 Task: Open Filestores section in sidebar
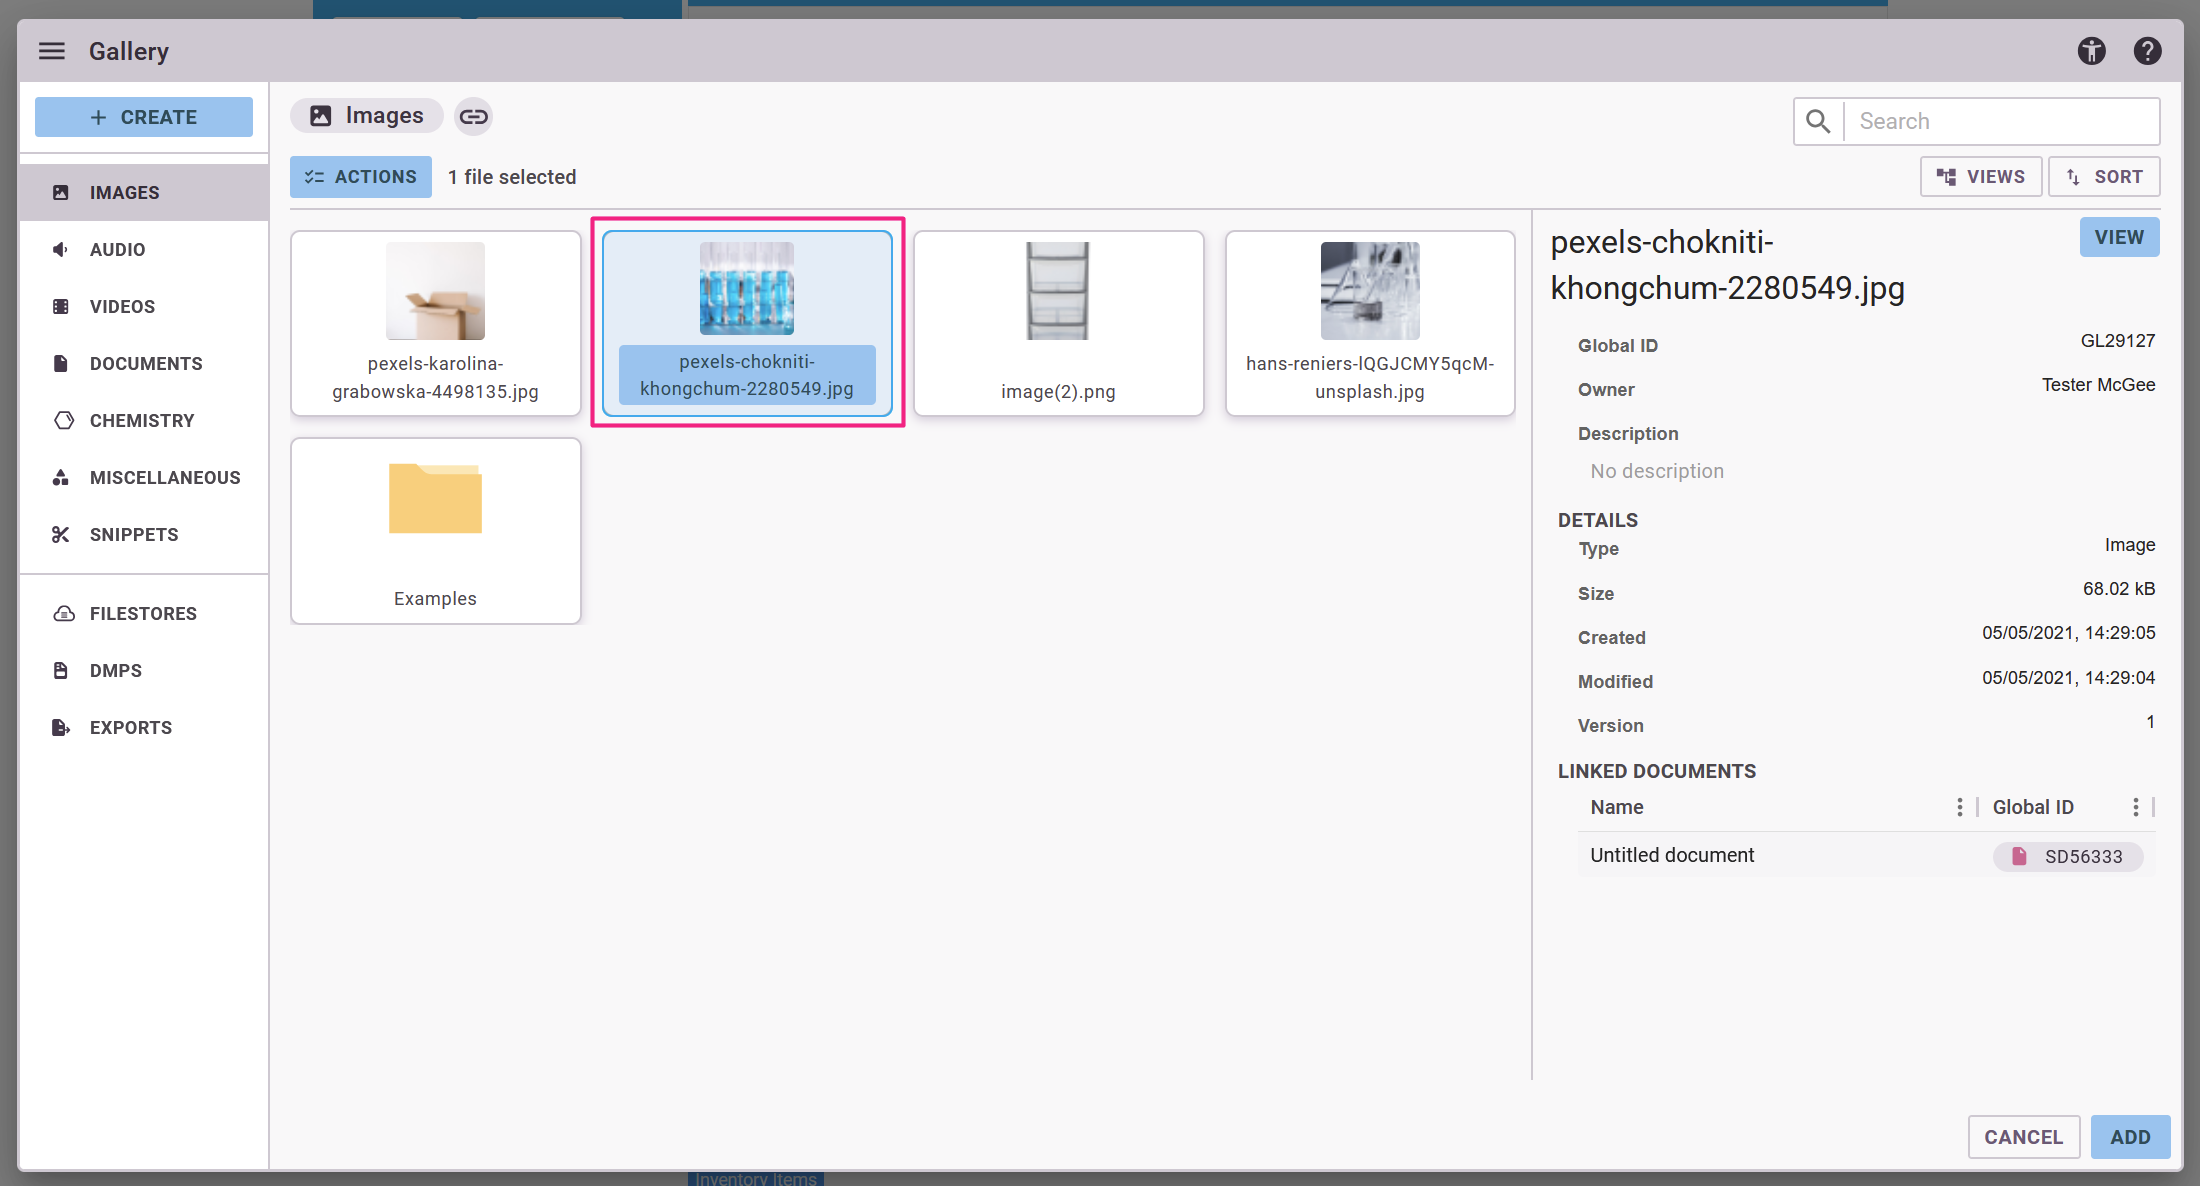pyautogui.click(x=143, y=614)
